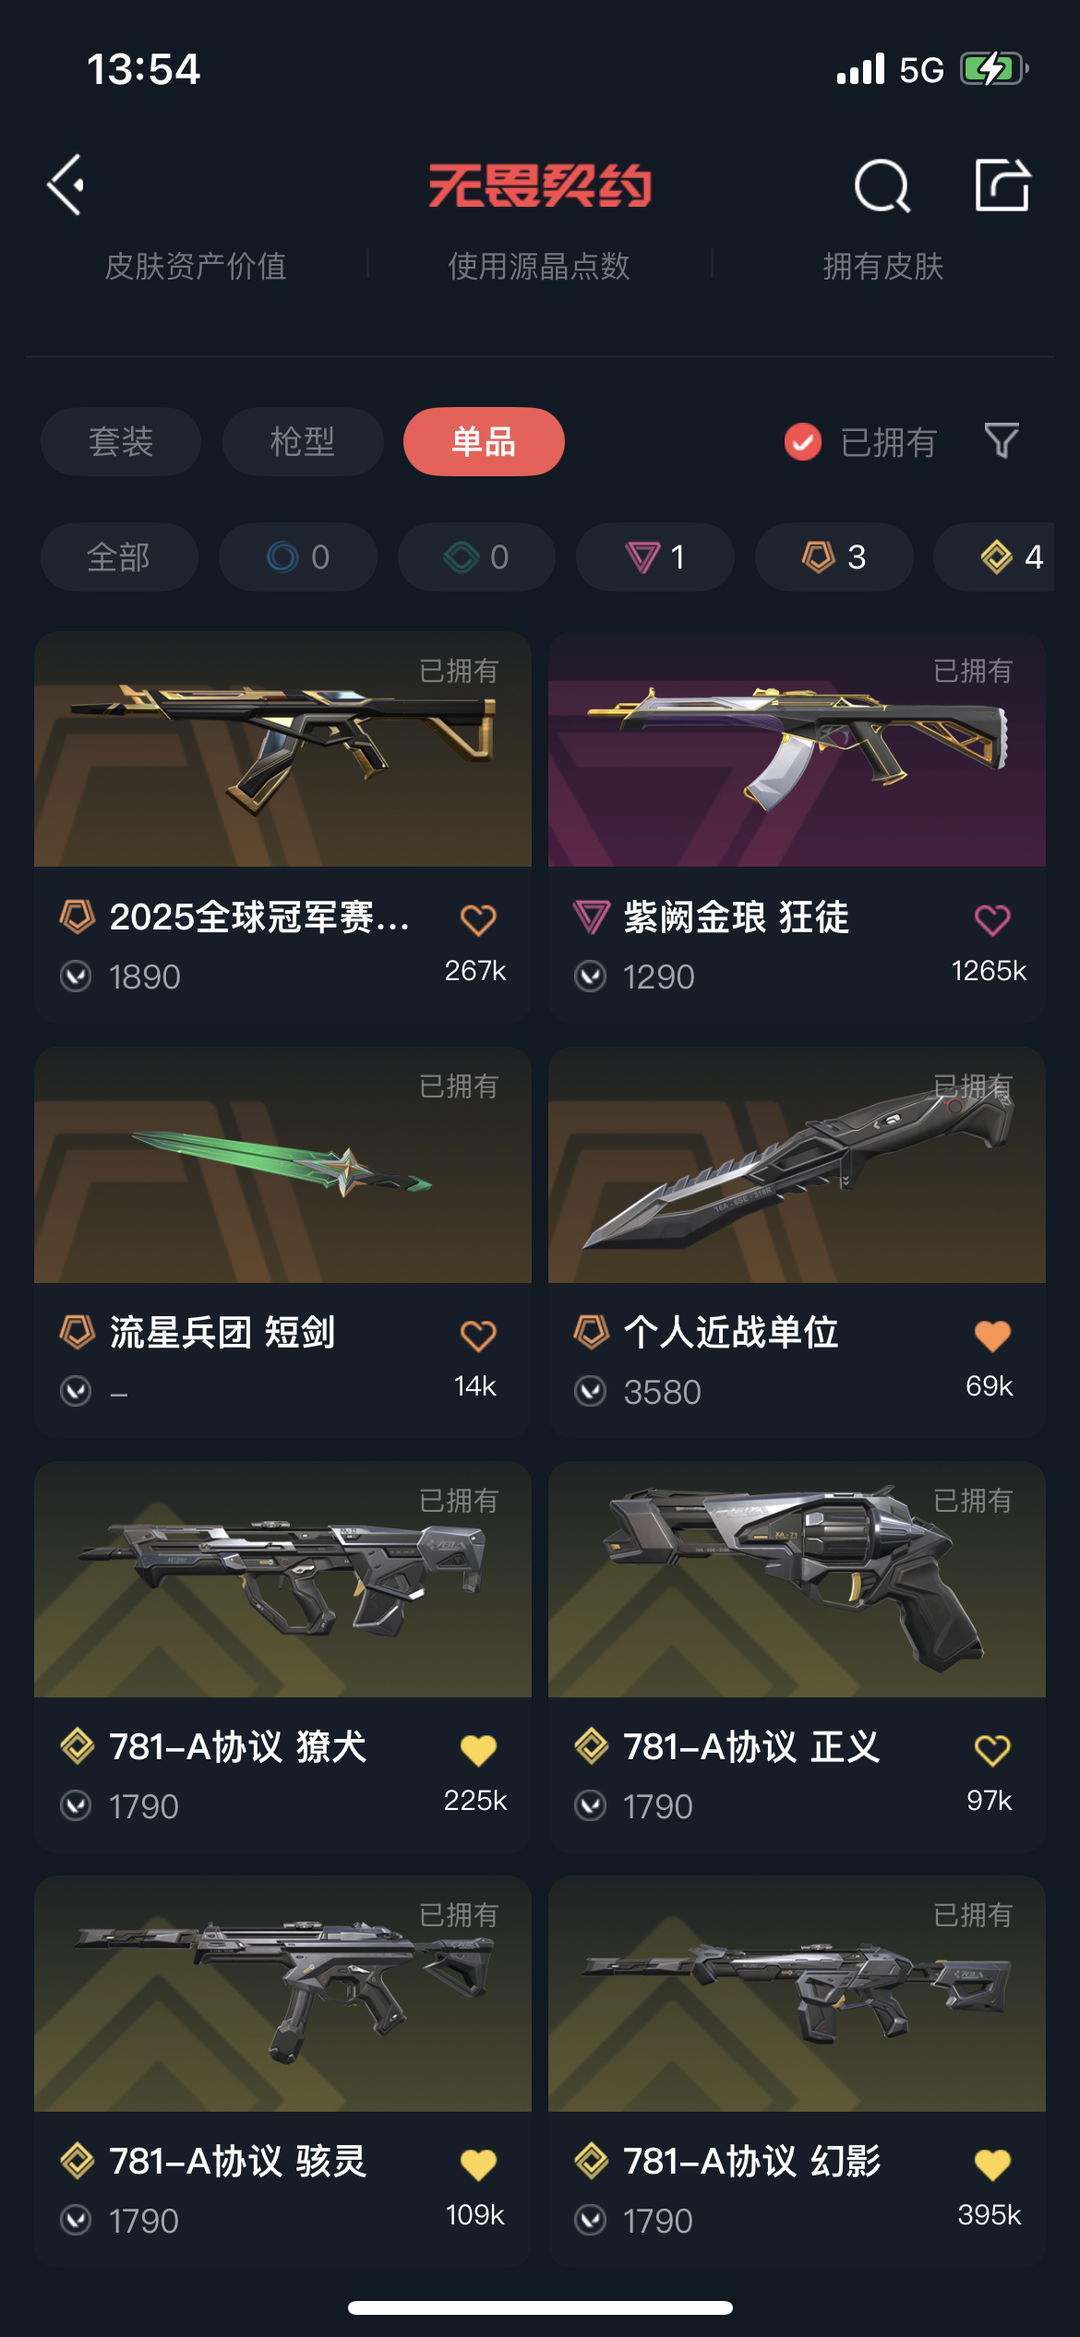Like the 紫阙金琅 狂徒 skin heart
The height and width of the screenshot is (2337, 1080).
tap(992, 919)
